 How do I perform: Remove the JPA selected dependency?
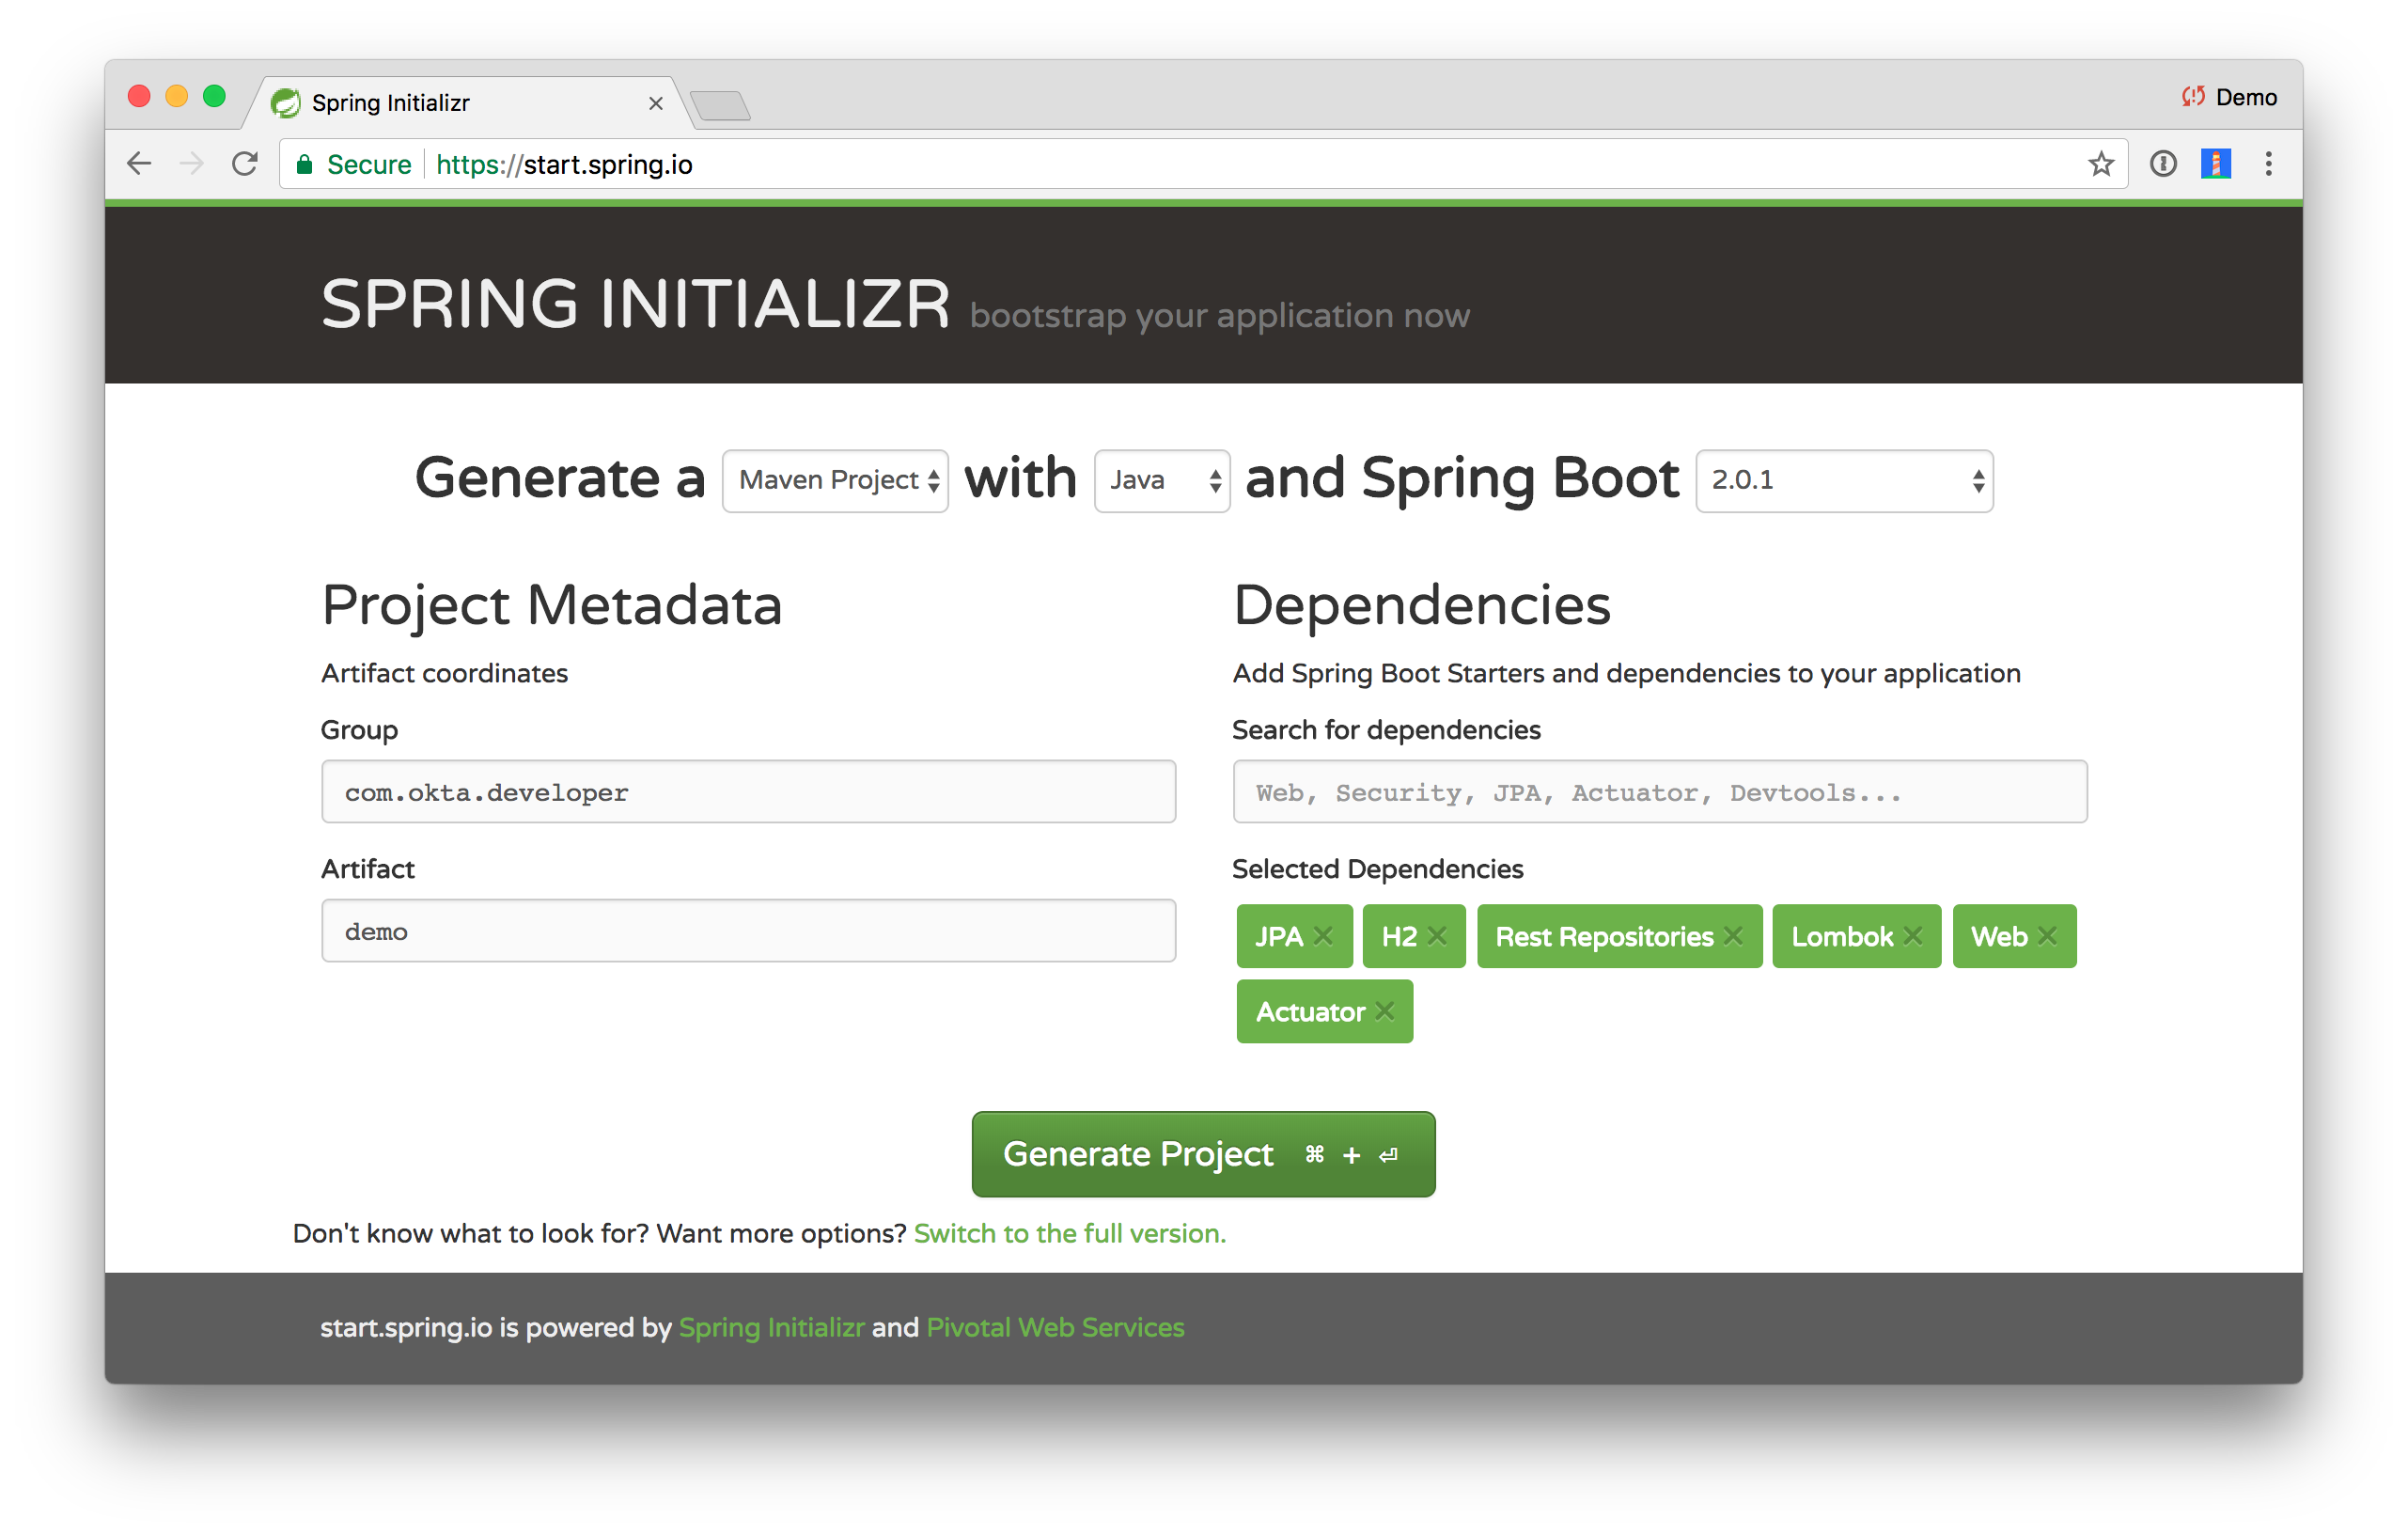pyautogui.click(x=1323, y=935)
